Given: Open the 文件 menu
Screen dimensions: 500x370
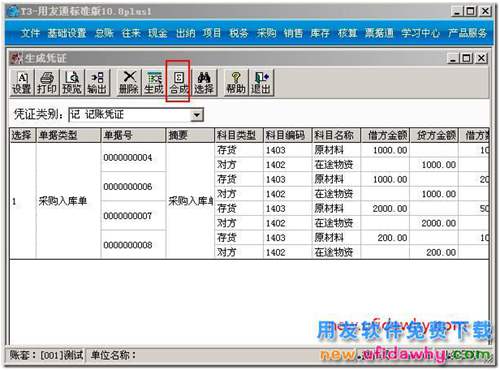Looking at the screenshot, I should (x=30, y=33).
